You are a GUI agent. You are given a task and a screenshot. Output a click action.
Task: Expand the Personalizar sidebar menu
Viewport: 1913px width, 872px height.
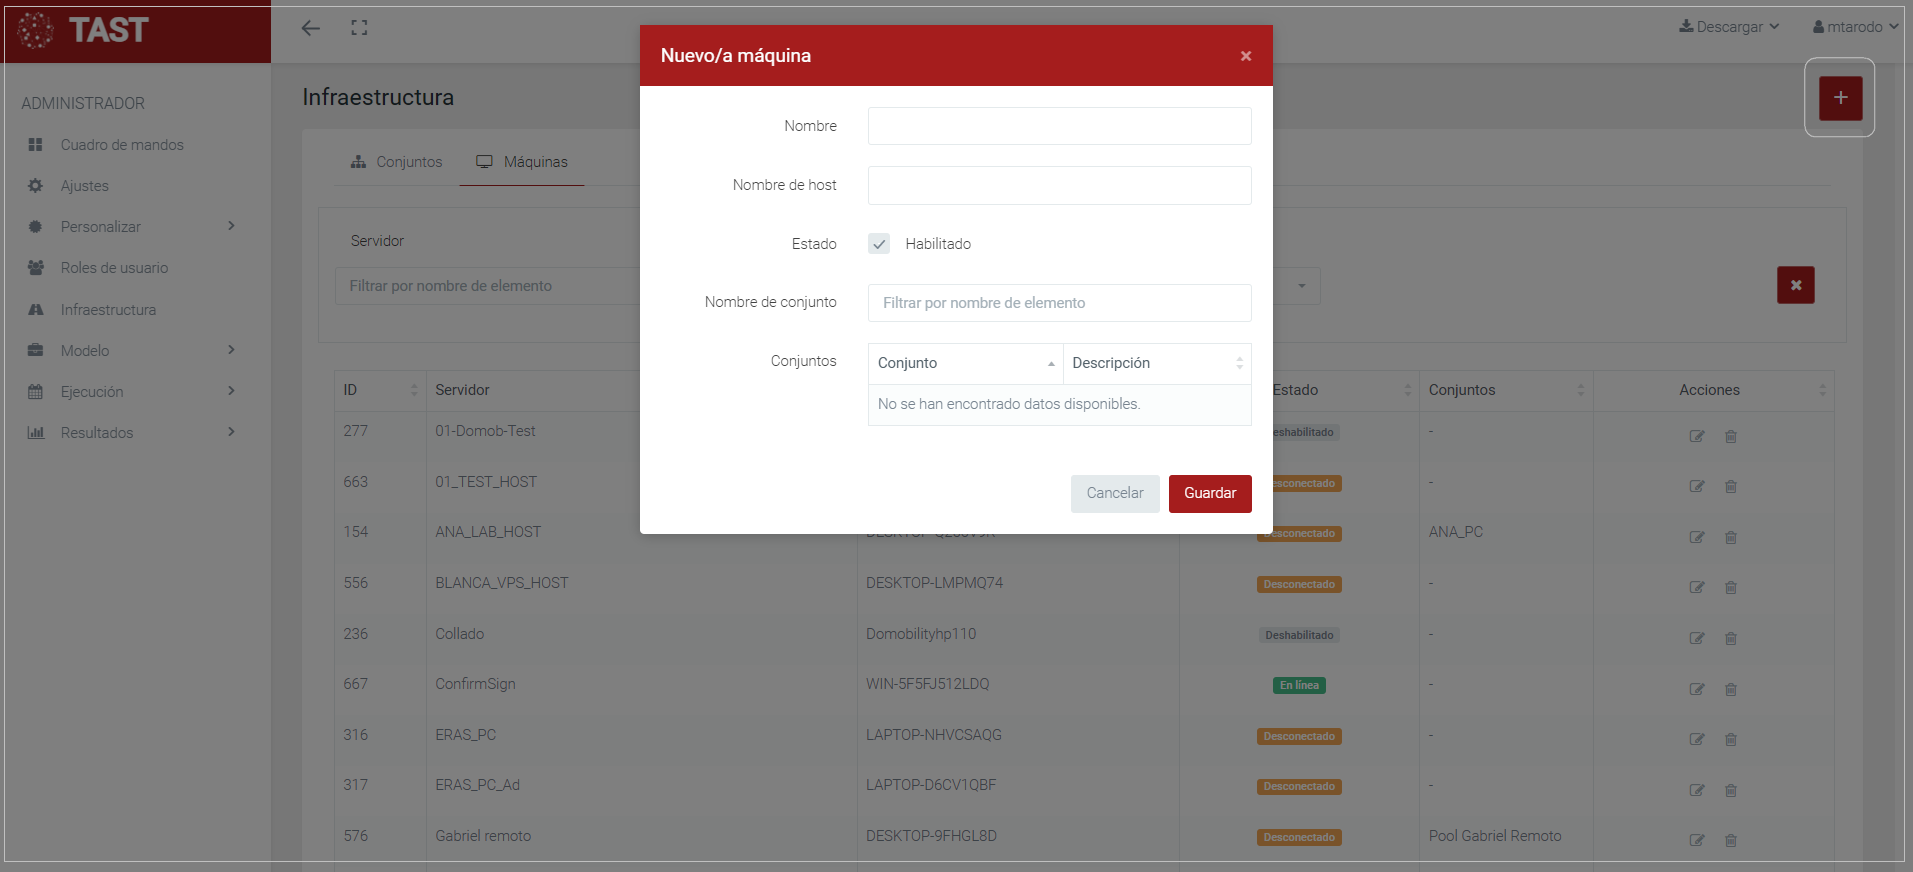[130, 227]
